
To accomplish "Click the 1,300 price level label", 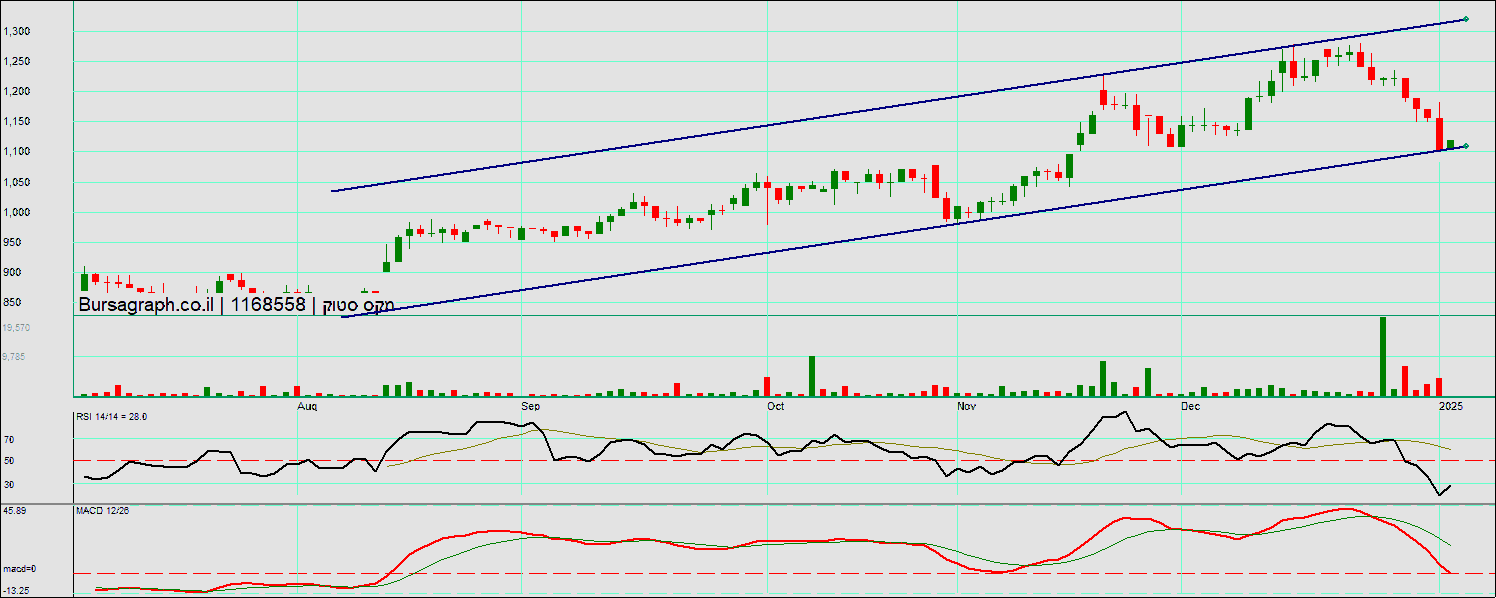I will point(17,32).
